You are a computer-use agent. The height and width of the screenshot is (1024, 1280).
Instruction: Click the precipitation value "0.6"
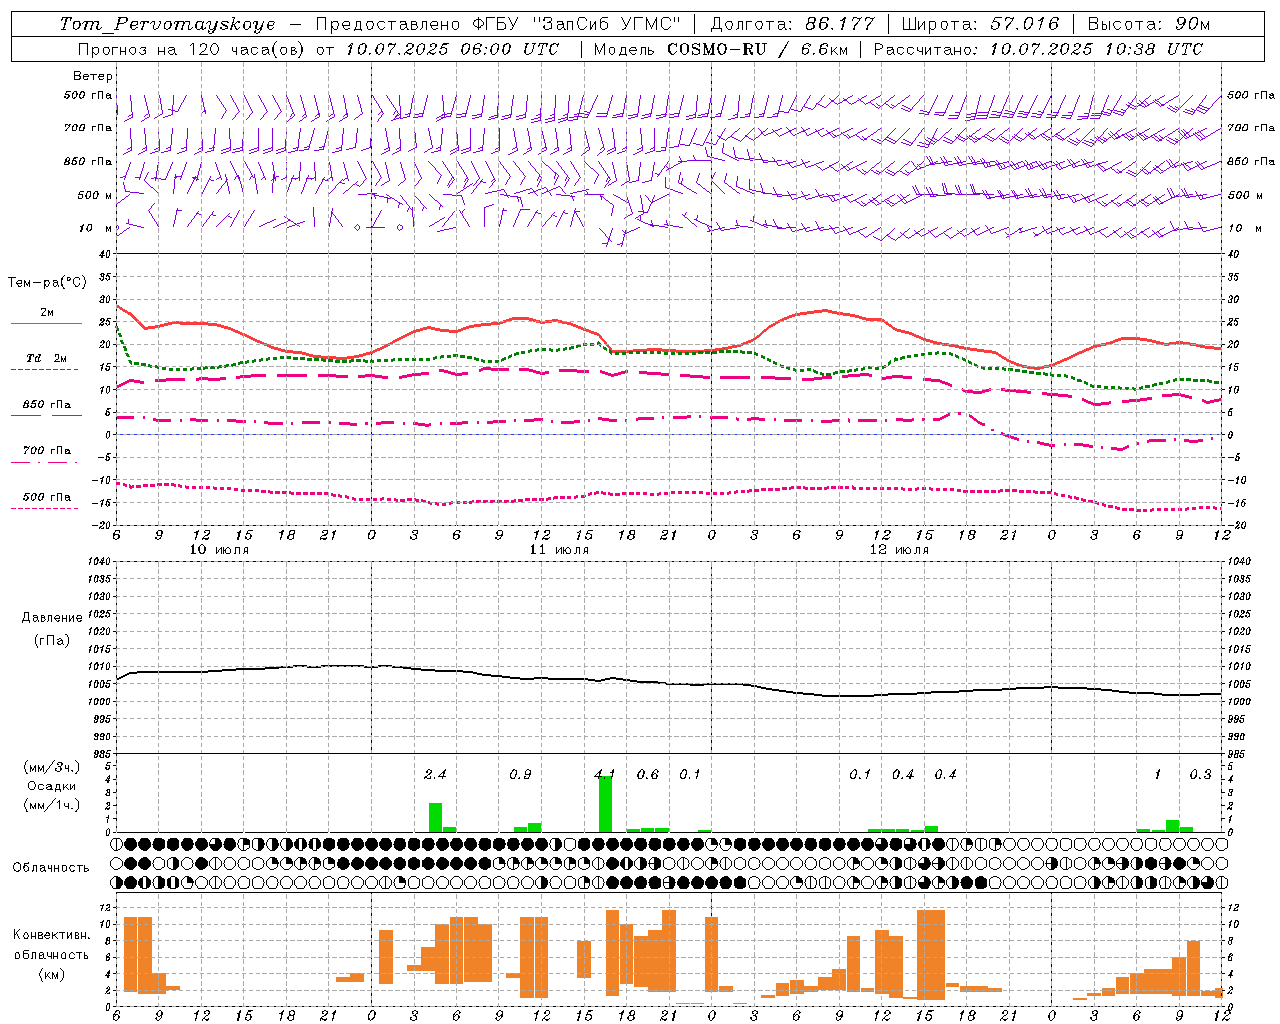point(648,774)
